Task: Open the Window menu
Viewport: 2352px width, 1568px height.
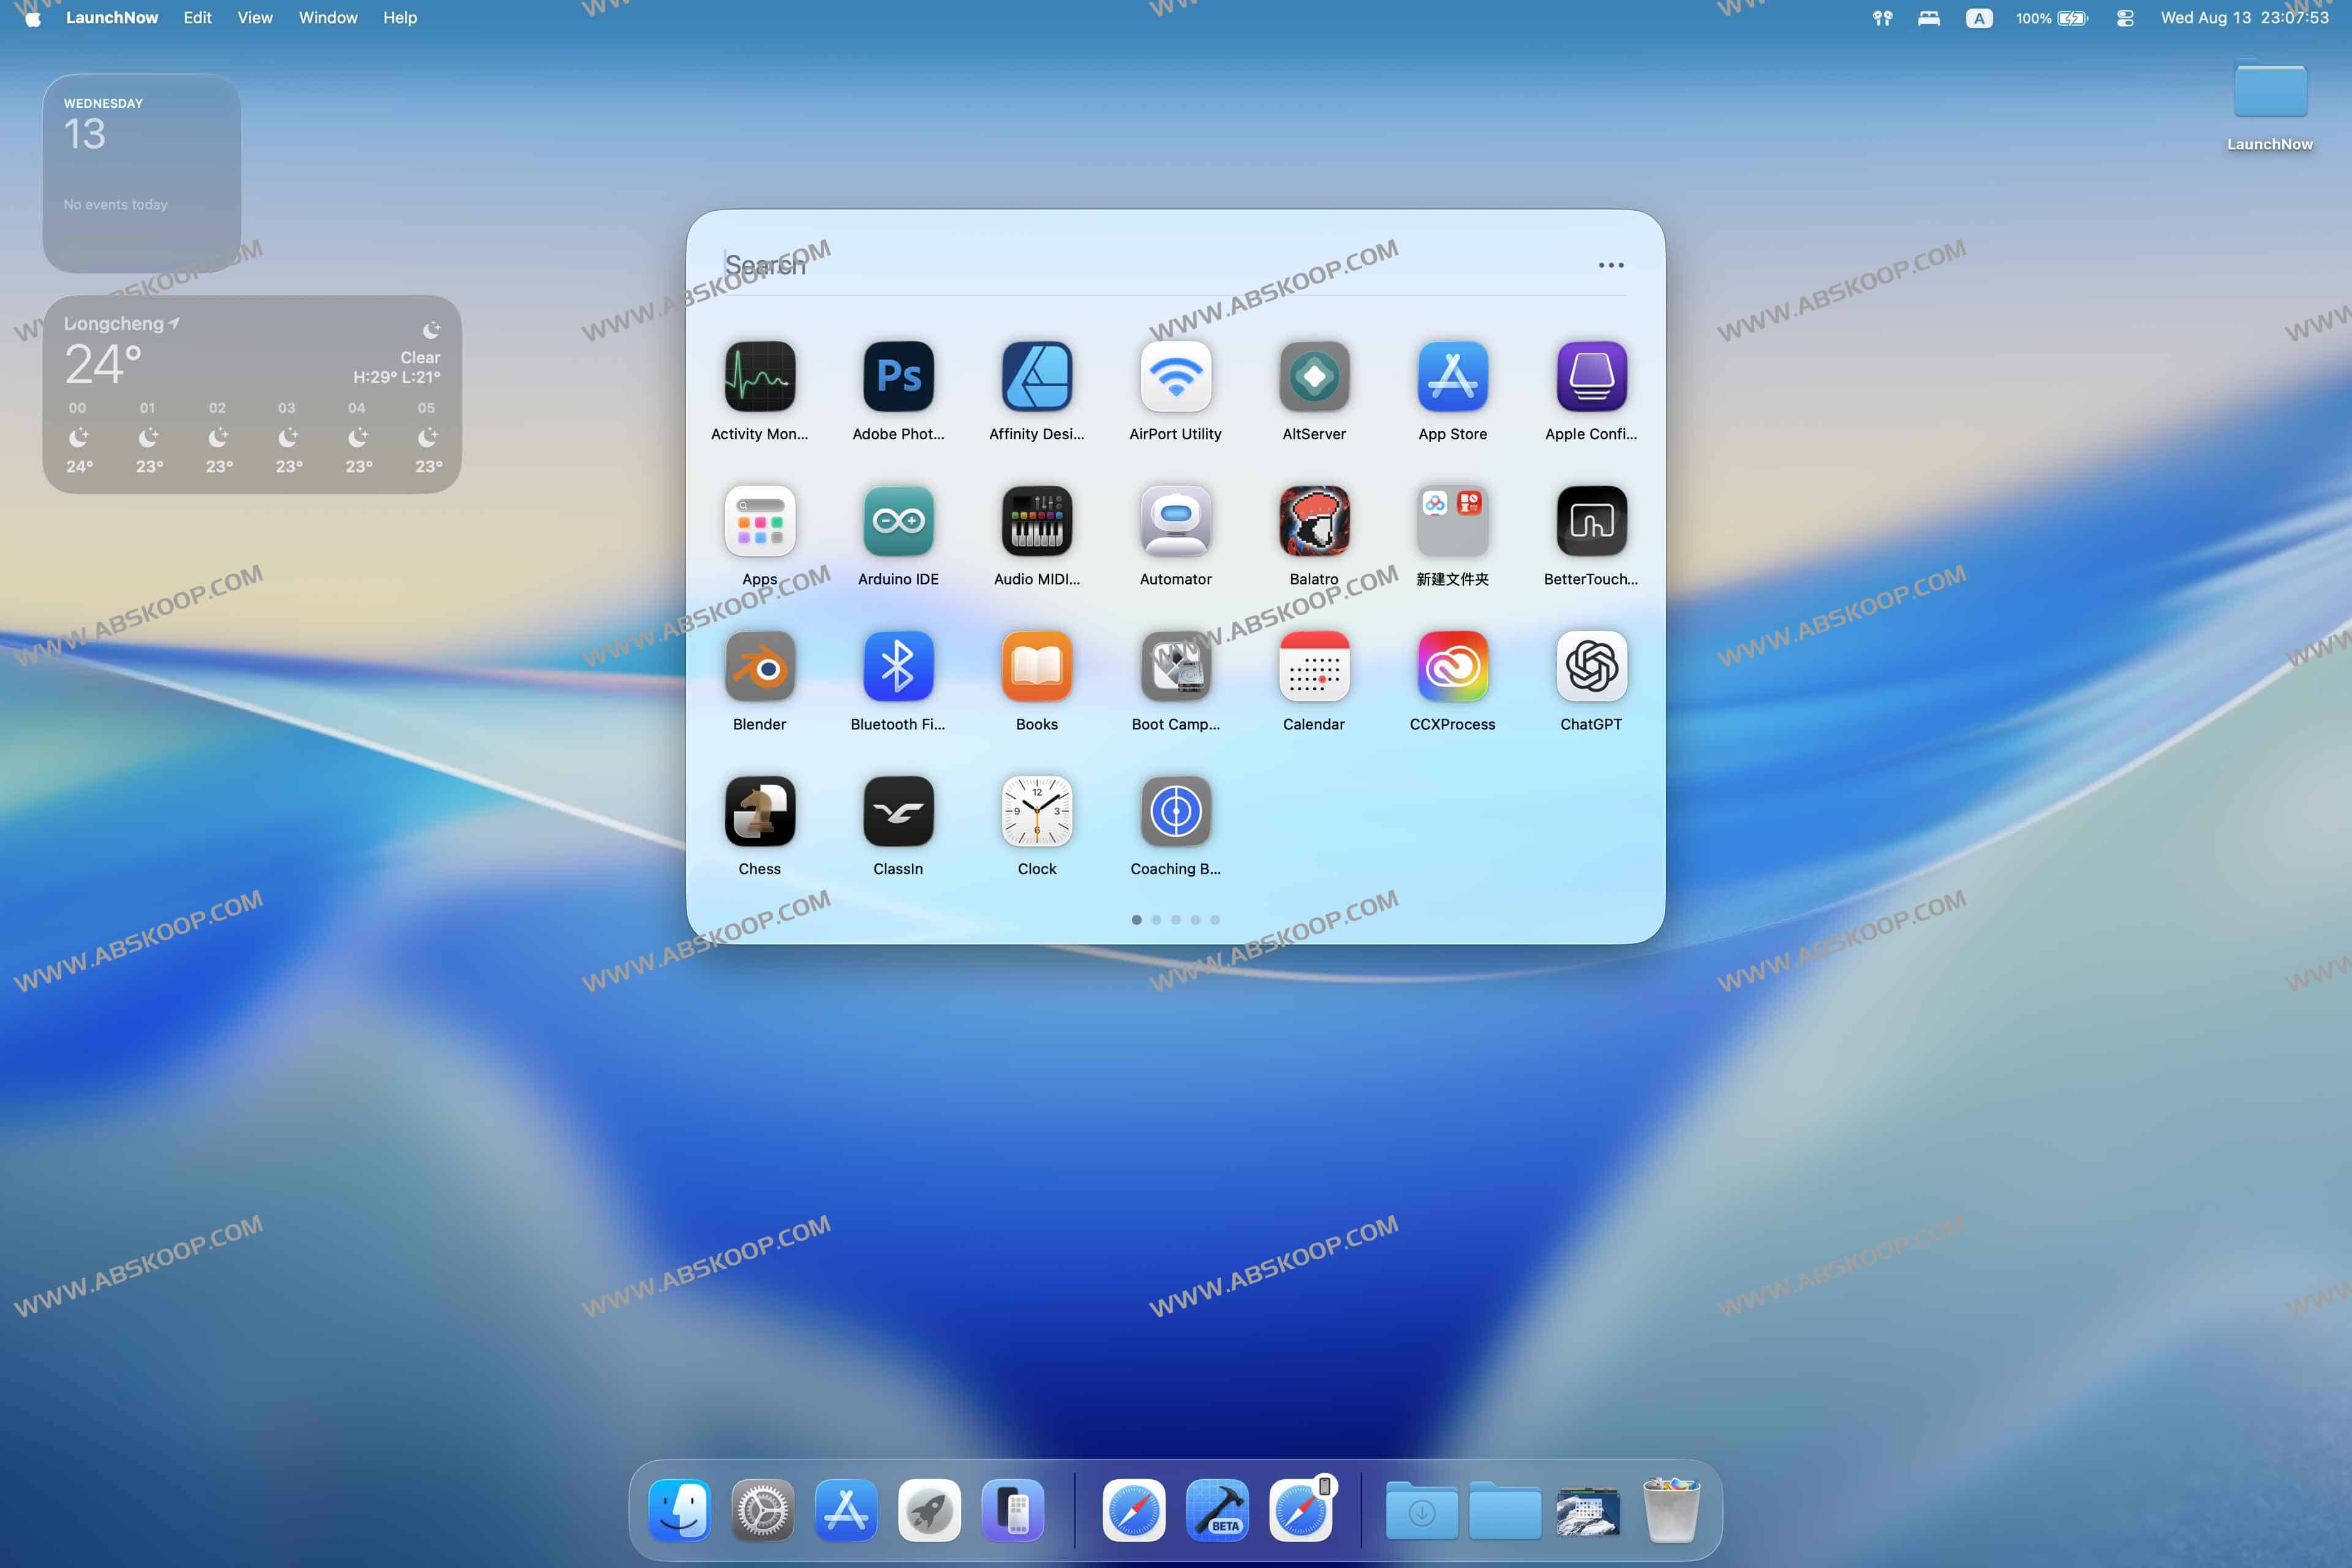Action: [328, 17]
